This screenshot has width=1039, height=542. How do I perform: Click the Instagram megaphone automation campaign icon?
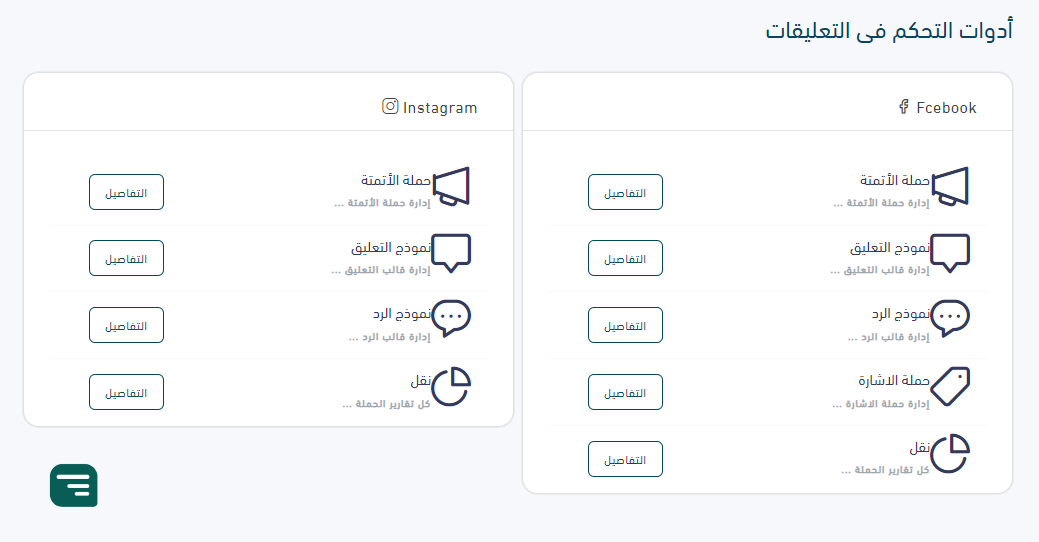(451, 187)
